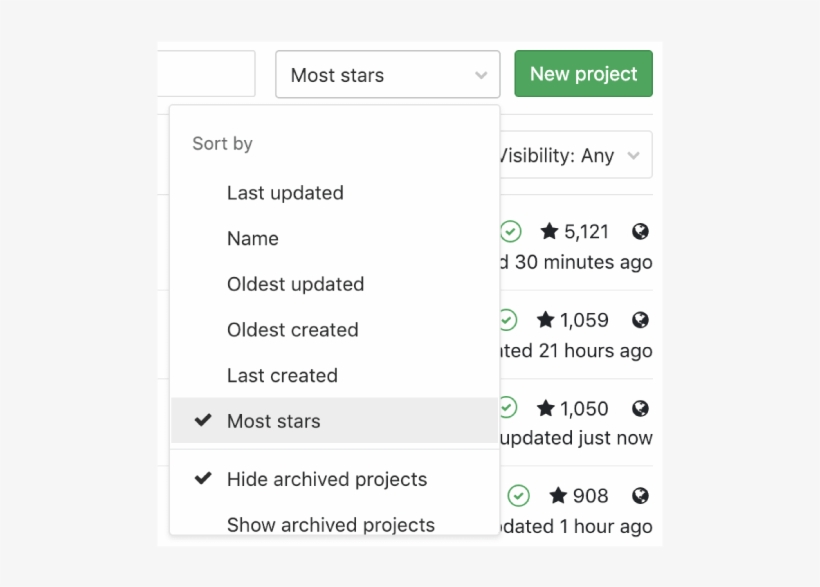The image size is (820, 587).
Task: Click the globe icon beside the 1,059-star count
Action: [x=640, y=320]
